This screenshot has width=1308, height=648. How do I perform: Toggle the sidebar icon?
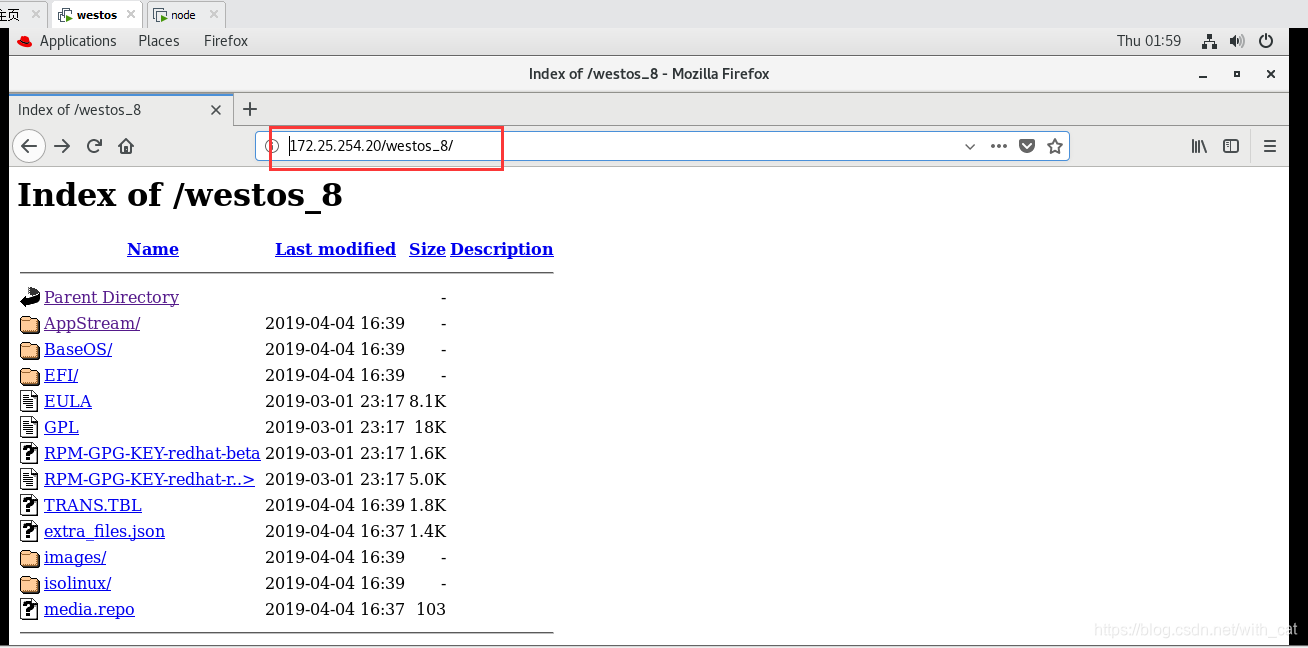[x=1231, y=146]
